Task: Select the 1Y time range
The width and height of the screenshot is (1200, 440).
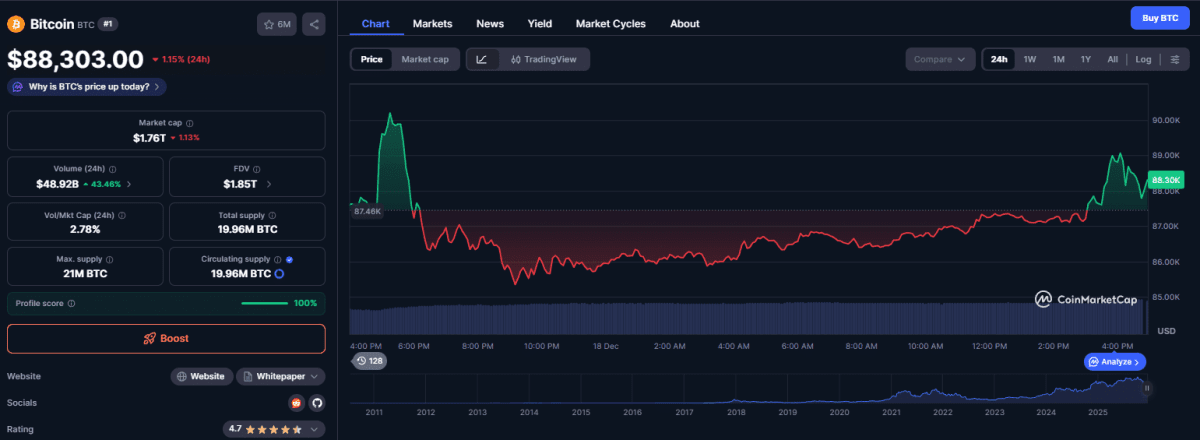Action: tap(1085, 60)
